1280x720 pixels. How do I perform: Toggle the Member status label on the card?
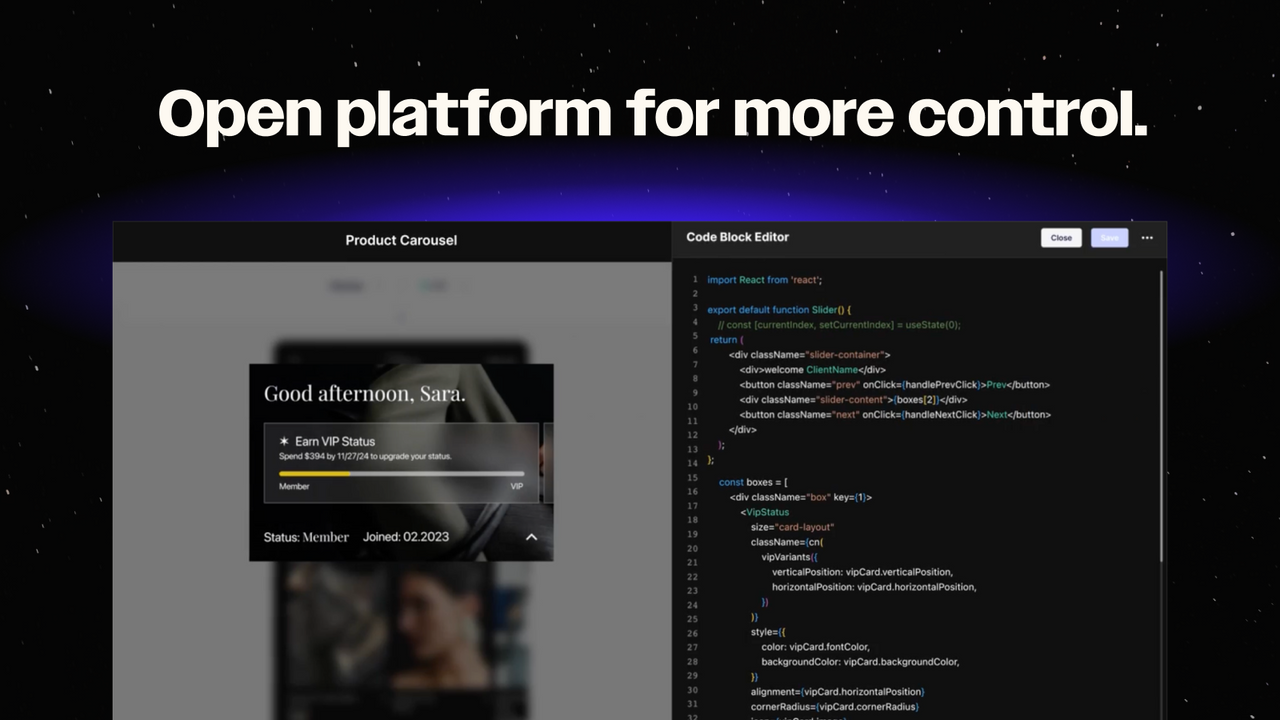(289, 486)
